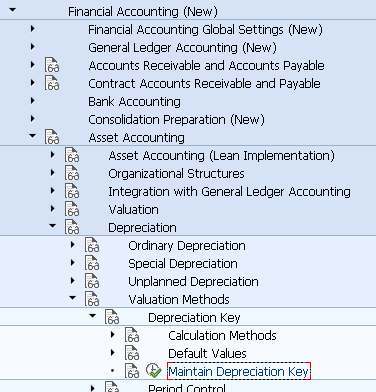Screen dimensions: 376x392
Task: Open documentation icon for Accounts Receivable and Accounts Payable
Action: (52, 65)
